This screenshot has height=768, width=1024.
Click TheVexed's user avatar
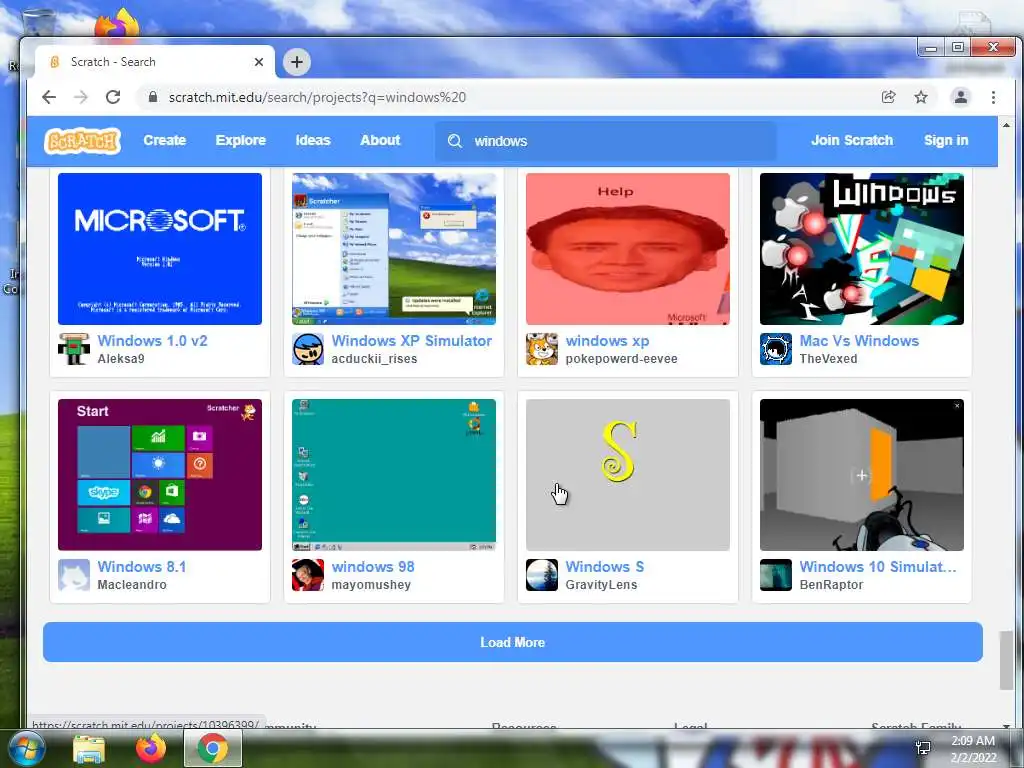(x=776, y=349)
